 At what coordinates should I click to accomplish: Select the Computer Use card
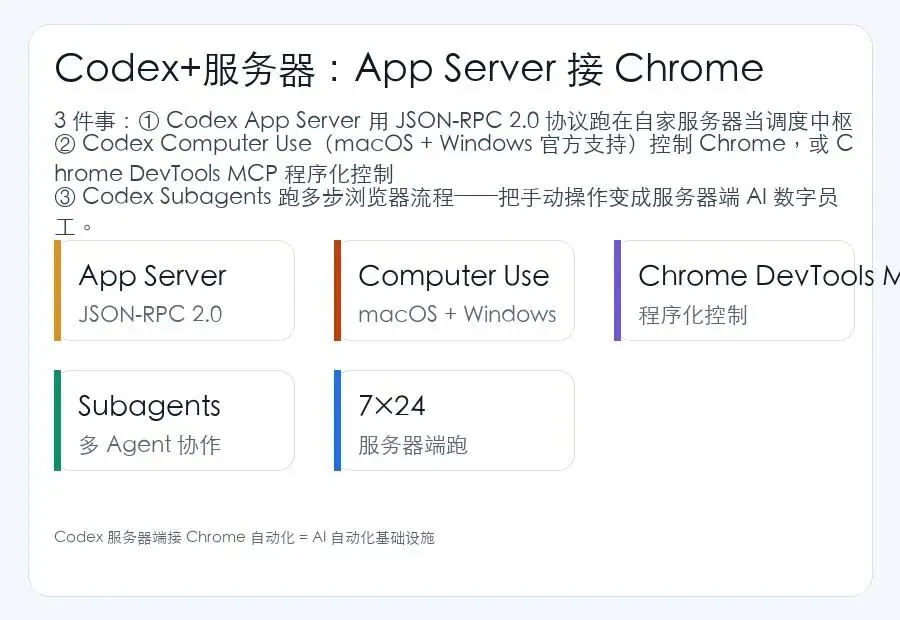click(x=455, y=290)
